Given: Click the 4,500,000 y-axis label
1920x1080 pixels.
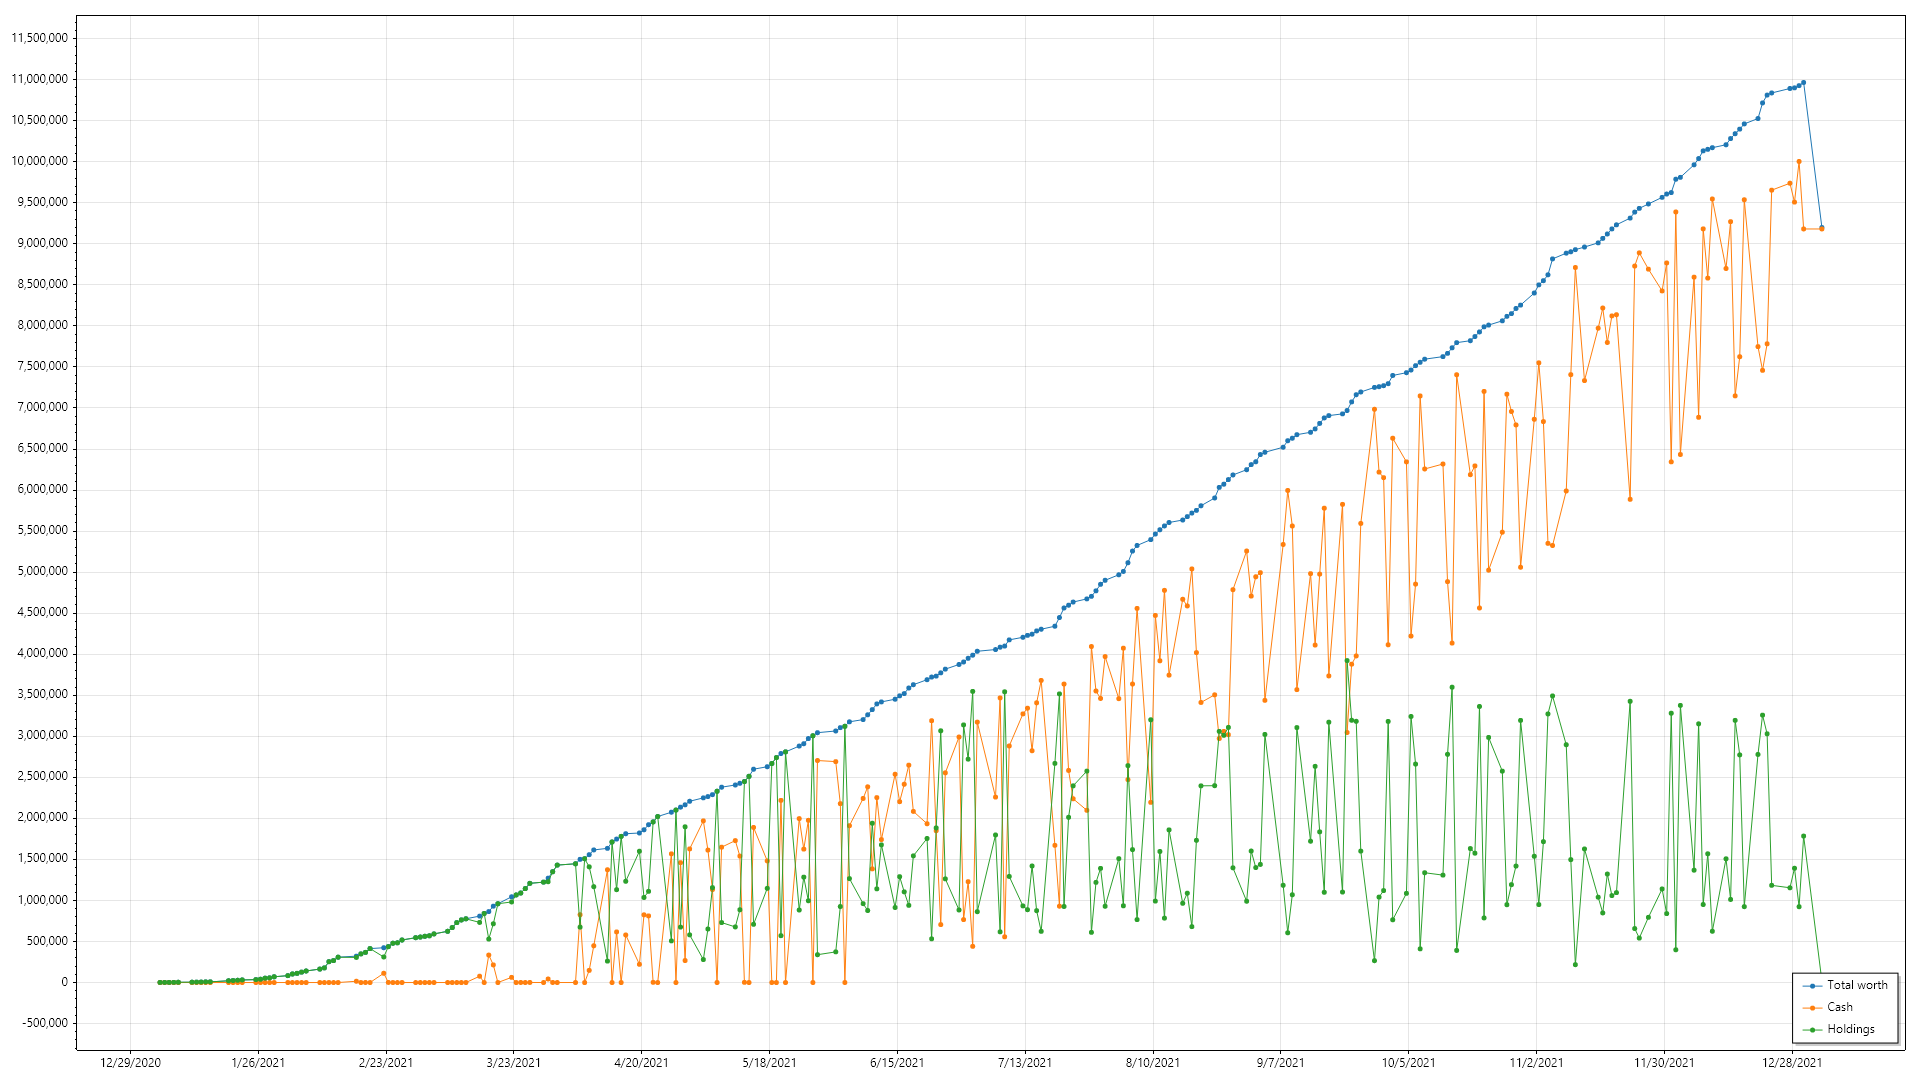Looking at the screenshot, I should coord(43,612).
